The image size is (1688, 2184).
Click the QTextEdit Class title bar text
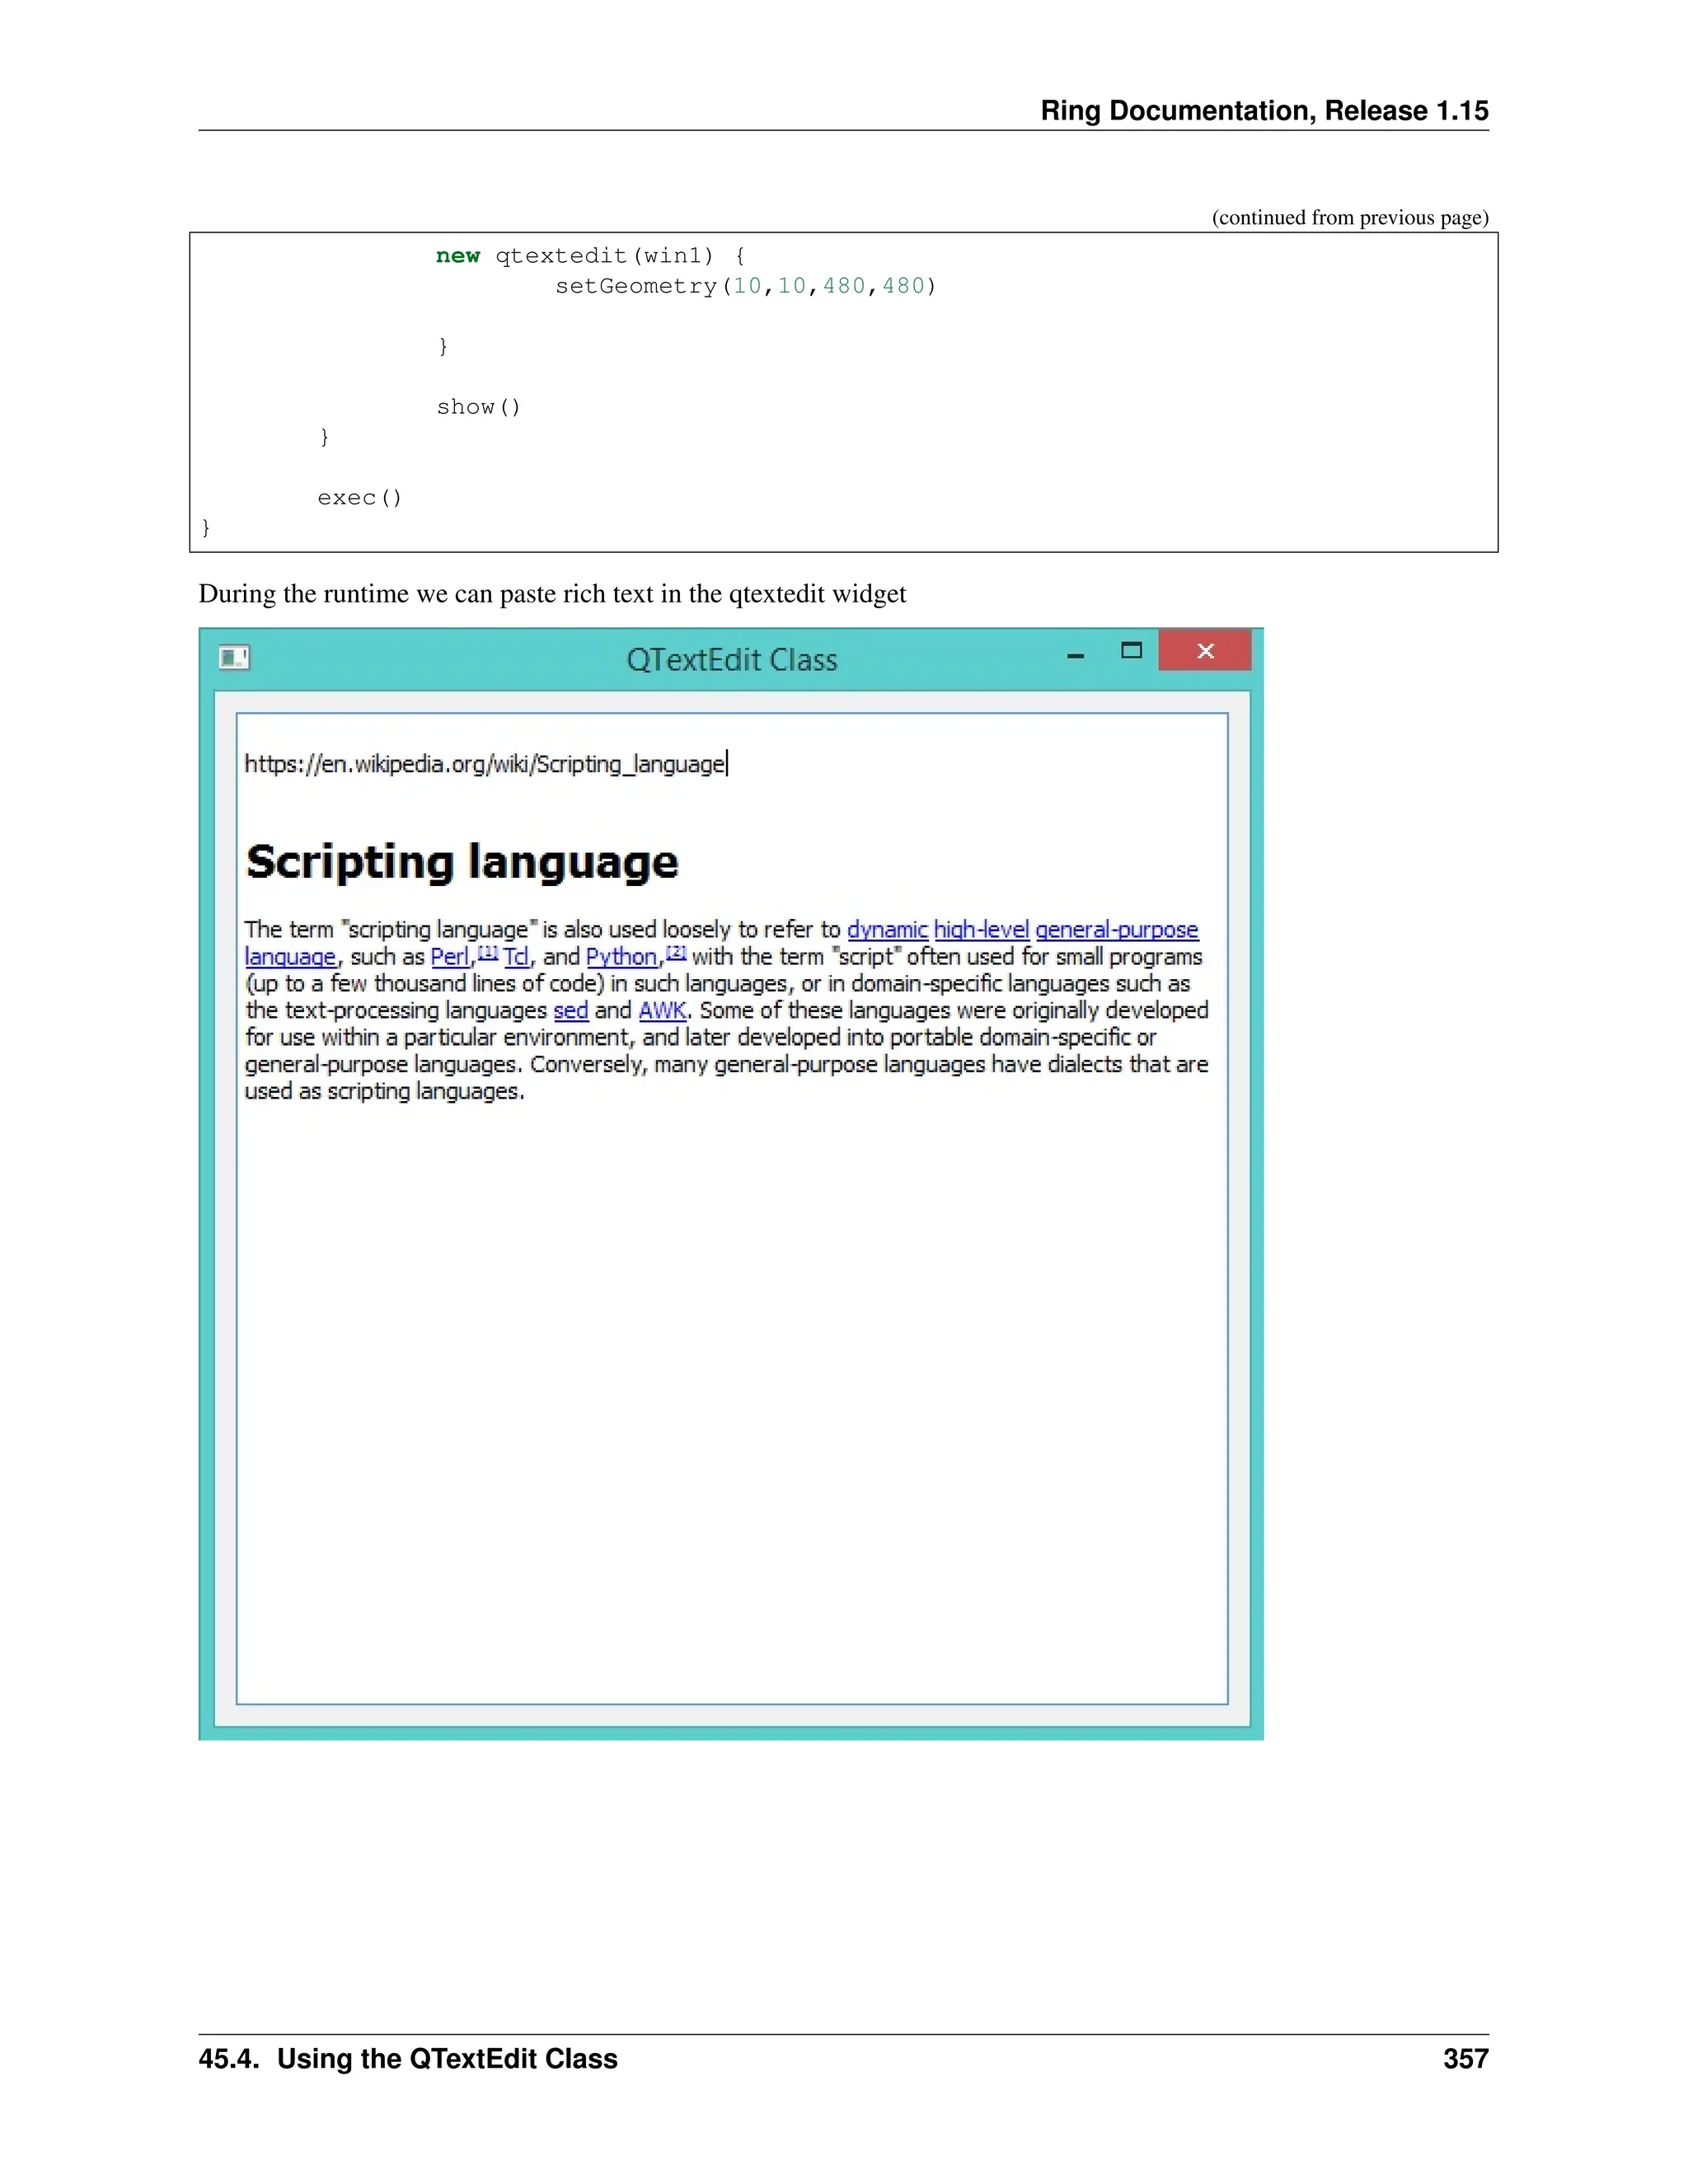(x=731, y=660)
